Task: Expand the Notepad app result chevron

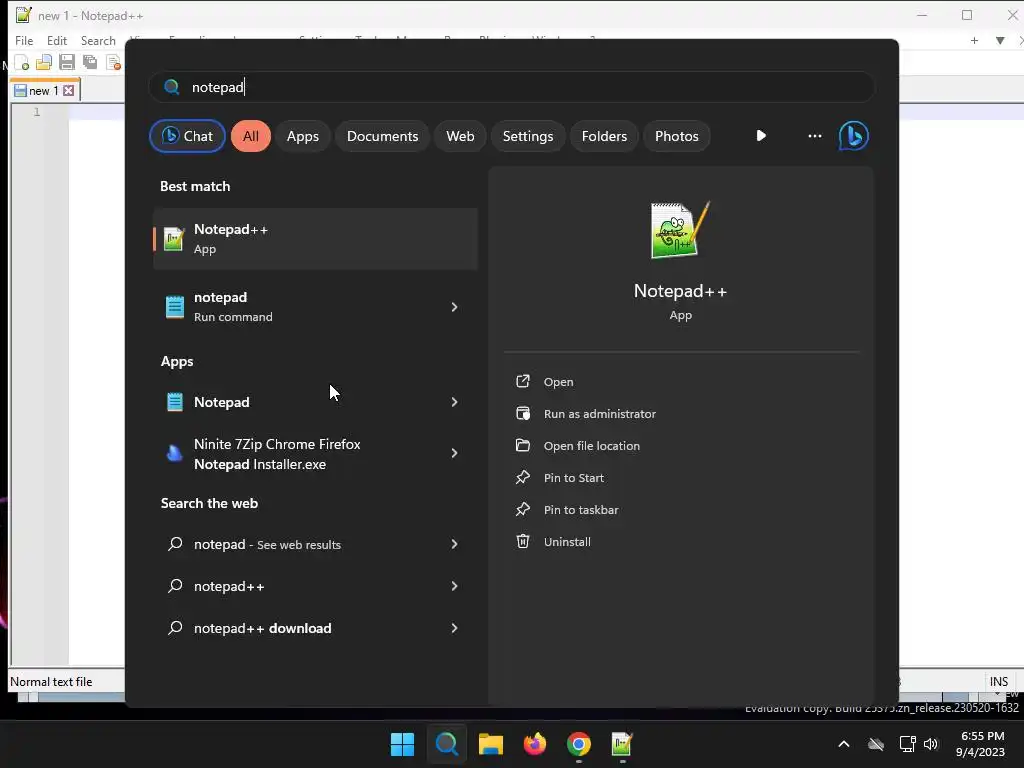Action: click(454, 402)
